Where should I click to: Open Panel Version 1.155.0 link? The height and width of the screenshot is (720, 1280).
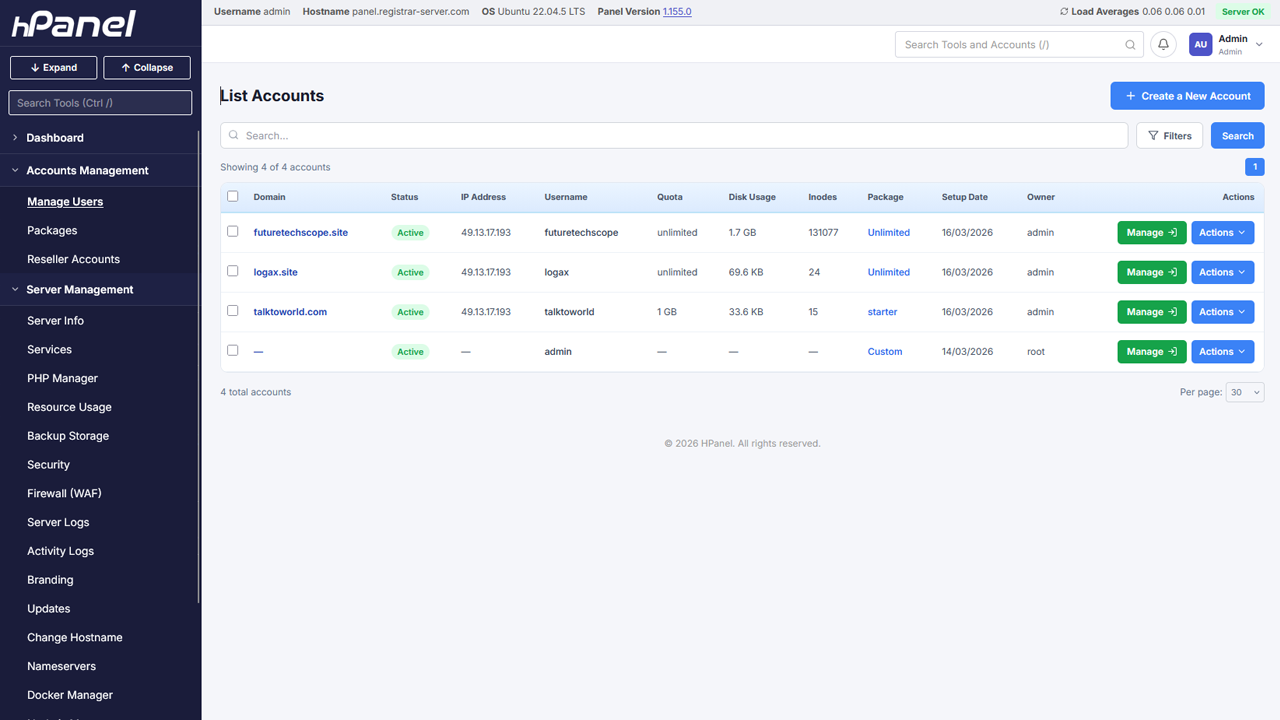[x=677, y=12]
